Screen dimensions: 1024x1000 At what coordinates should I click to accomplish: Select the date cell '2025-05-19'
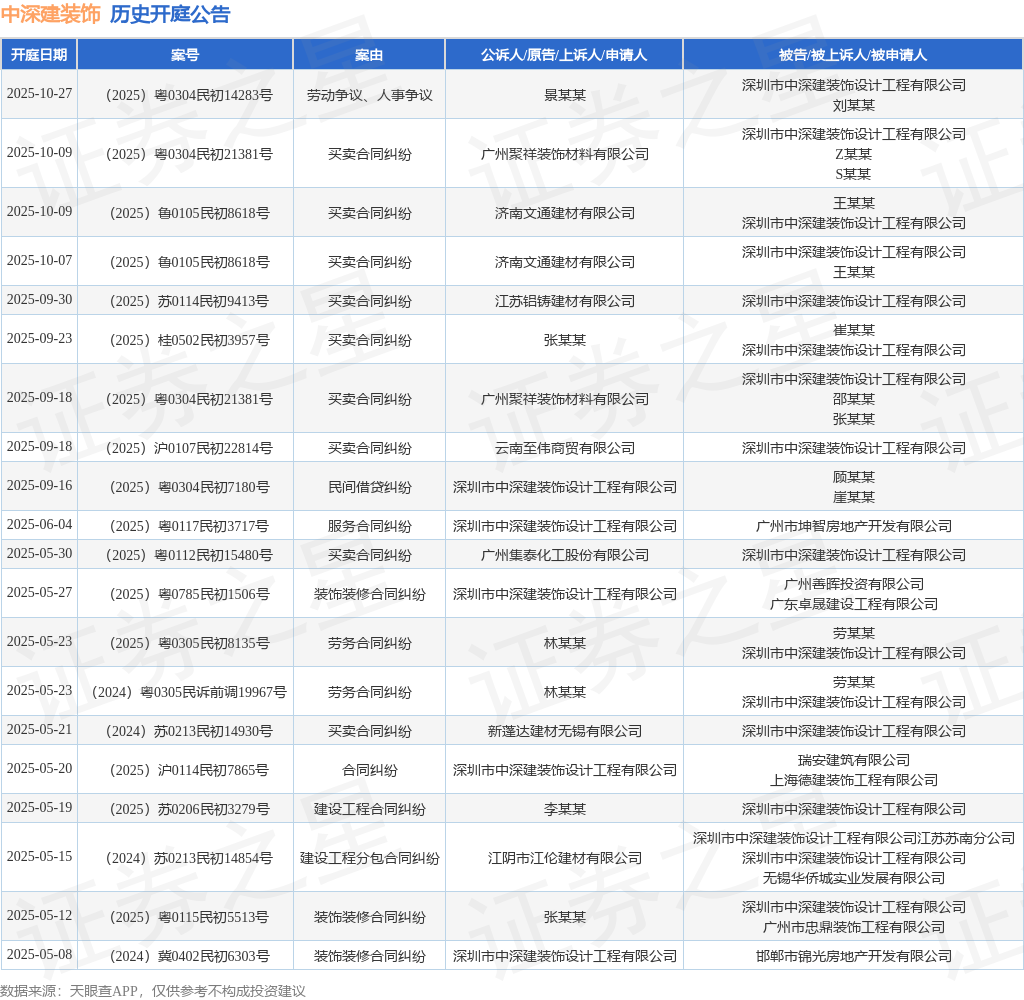pyautogui.click(x=39, y=807)
